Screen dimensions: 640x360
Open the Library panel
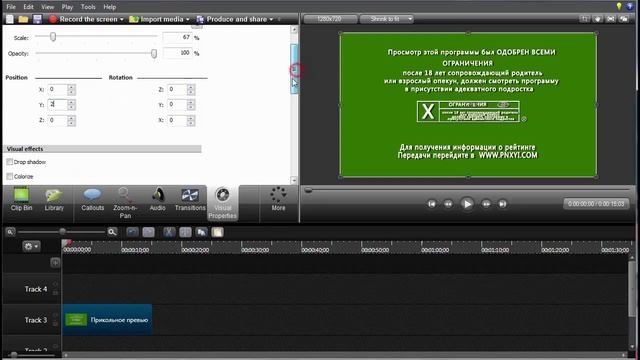[x=54, y=200]
